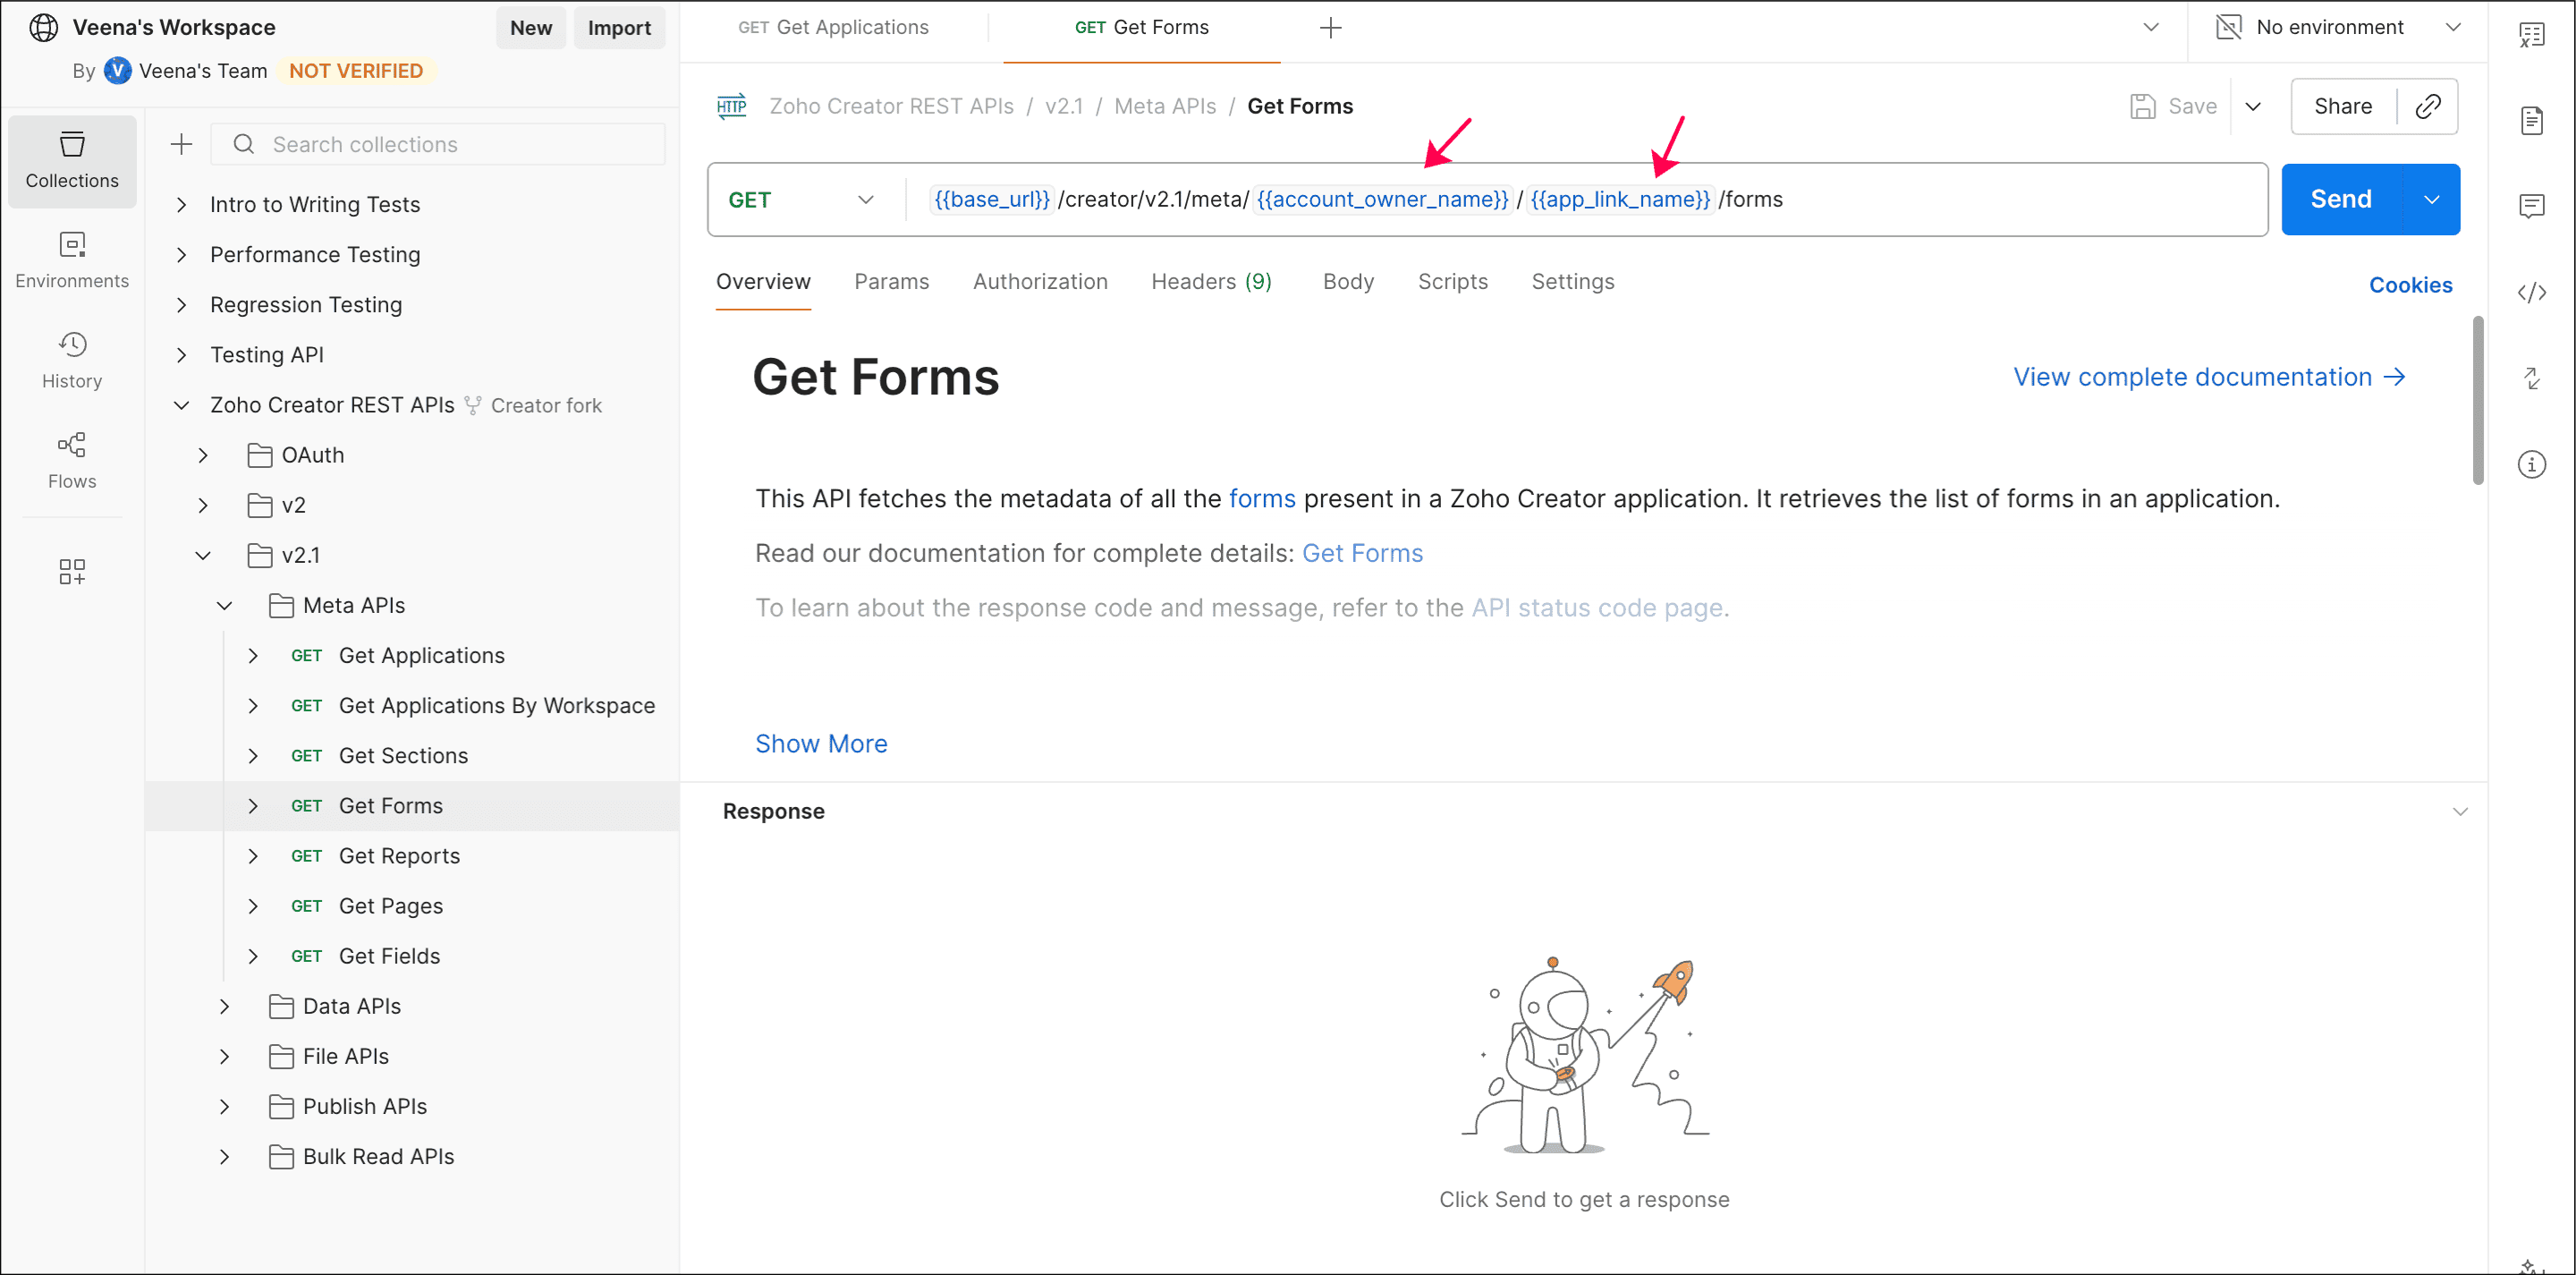Open Send button options arrow
This screenshot has width=2576, height=1275.
[2431, 199]
